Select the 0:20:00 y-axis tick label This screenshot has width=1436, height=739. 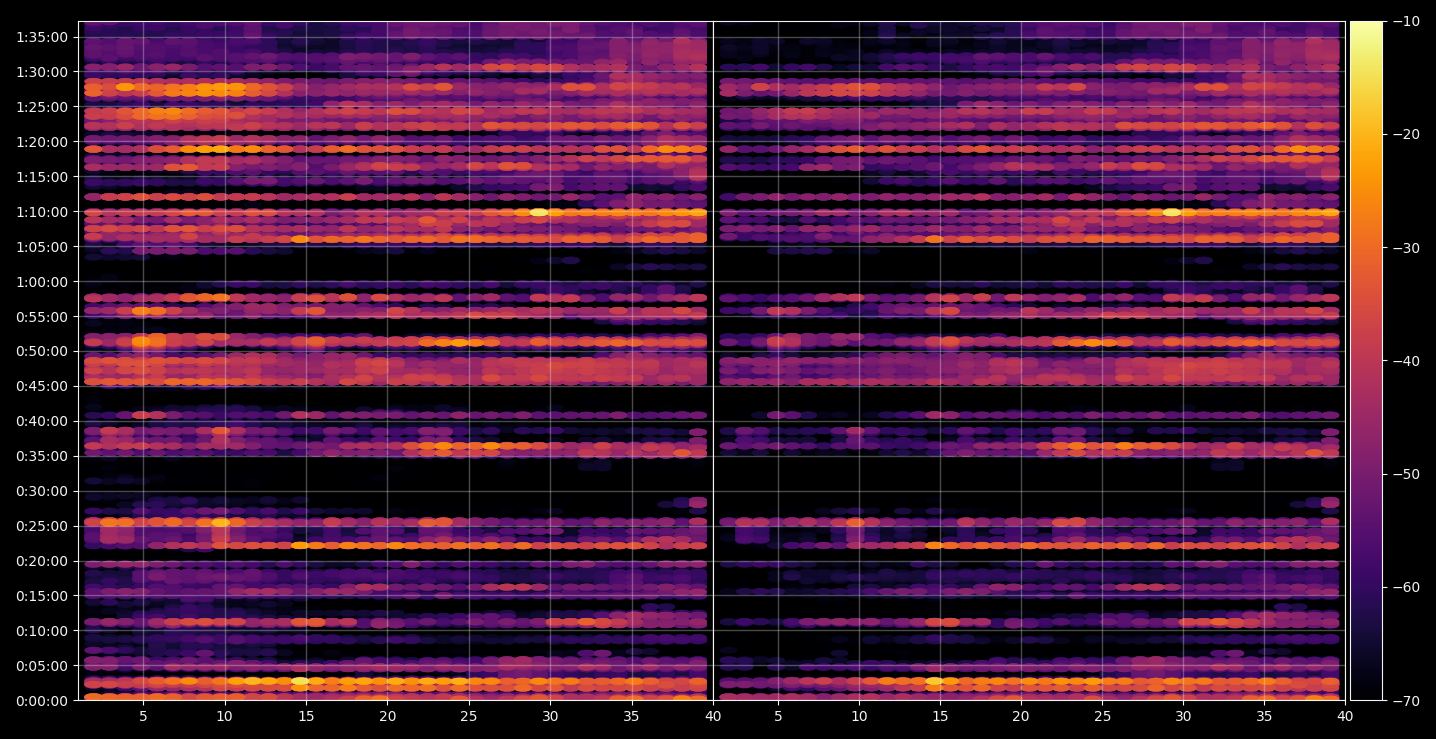point(42,561)
